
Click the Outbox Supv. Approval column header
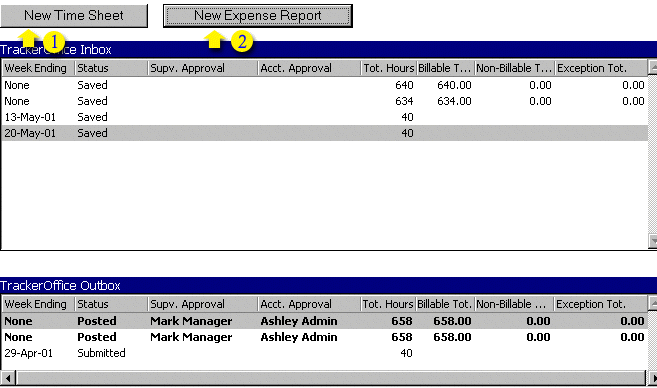point(203,304)
